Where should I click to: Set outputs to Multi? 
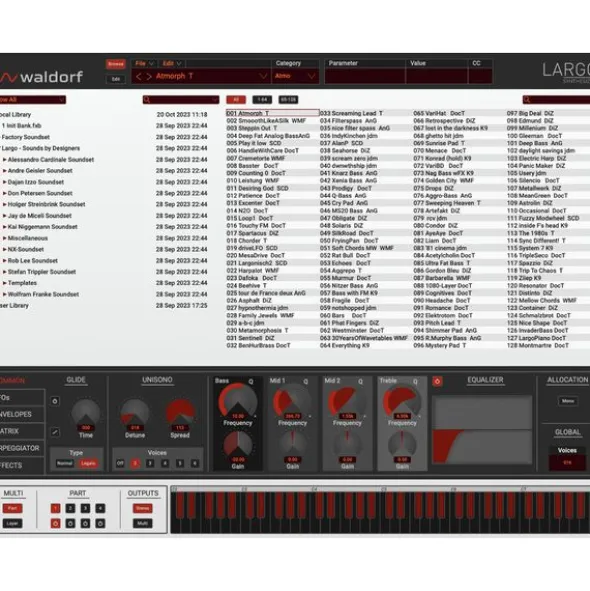pos(143,524)
